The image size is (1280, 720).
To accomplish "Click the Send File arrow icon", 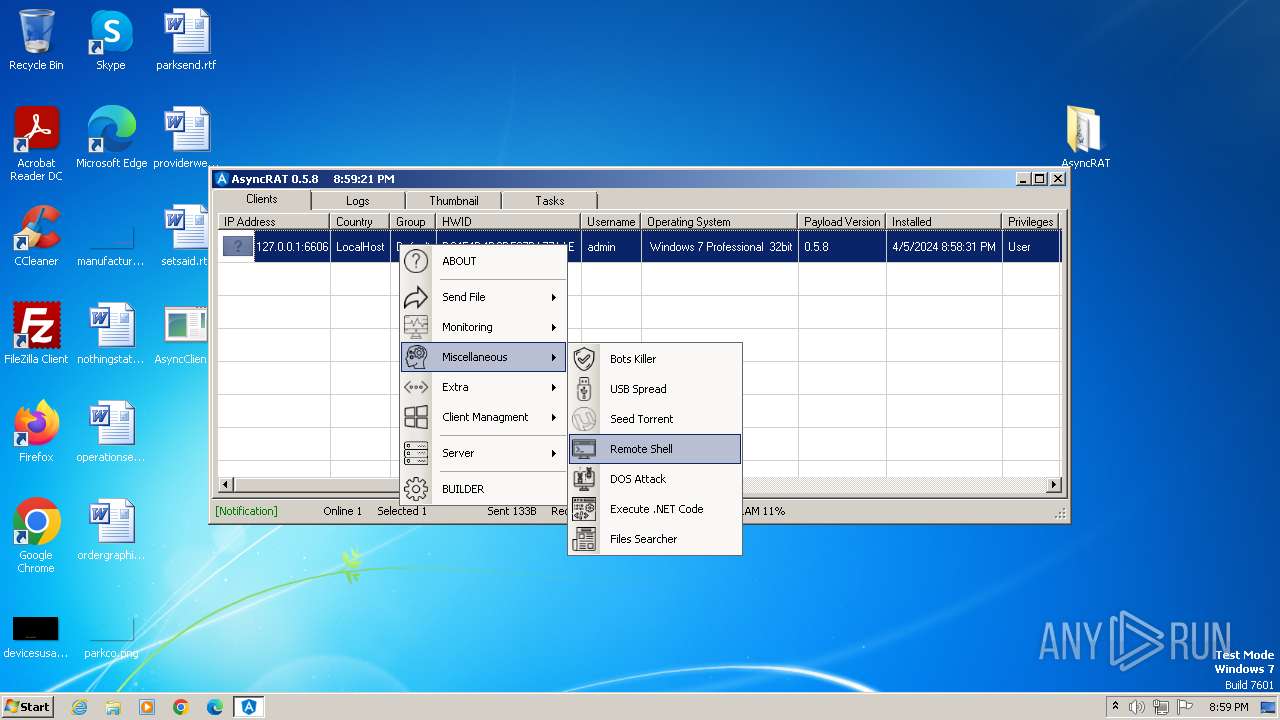I will (x=416, y=297).
